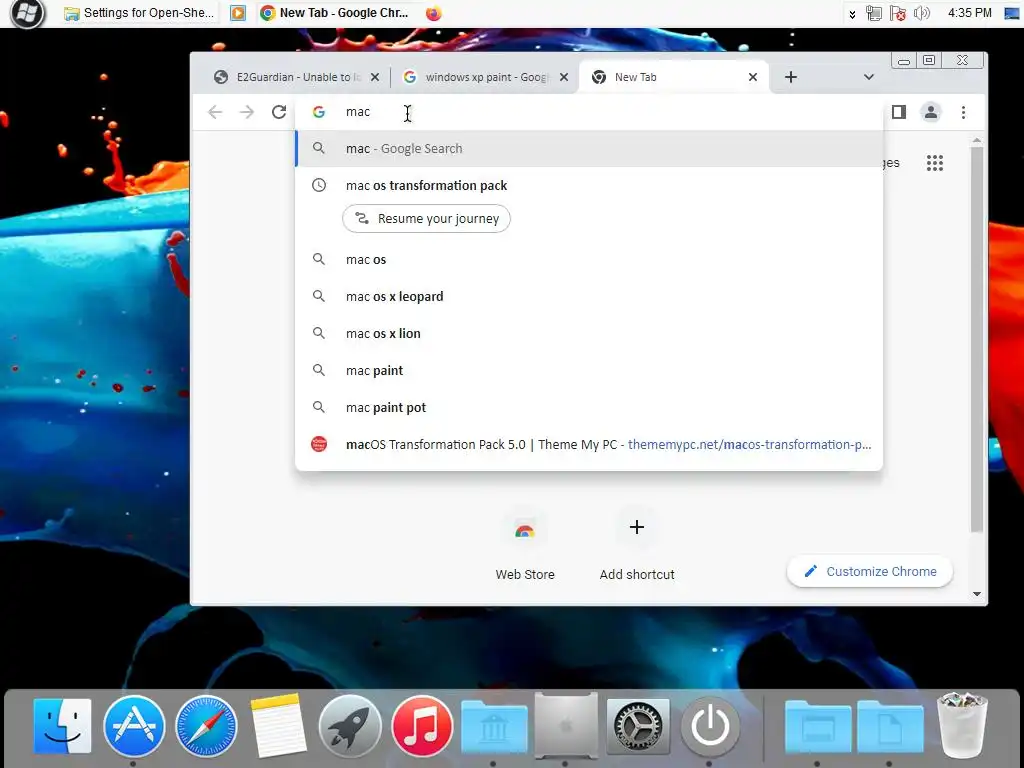Click the Firefox icon in taskbar

[x=434, y=13]
